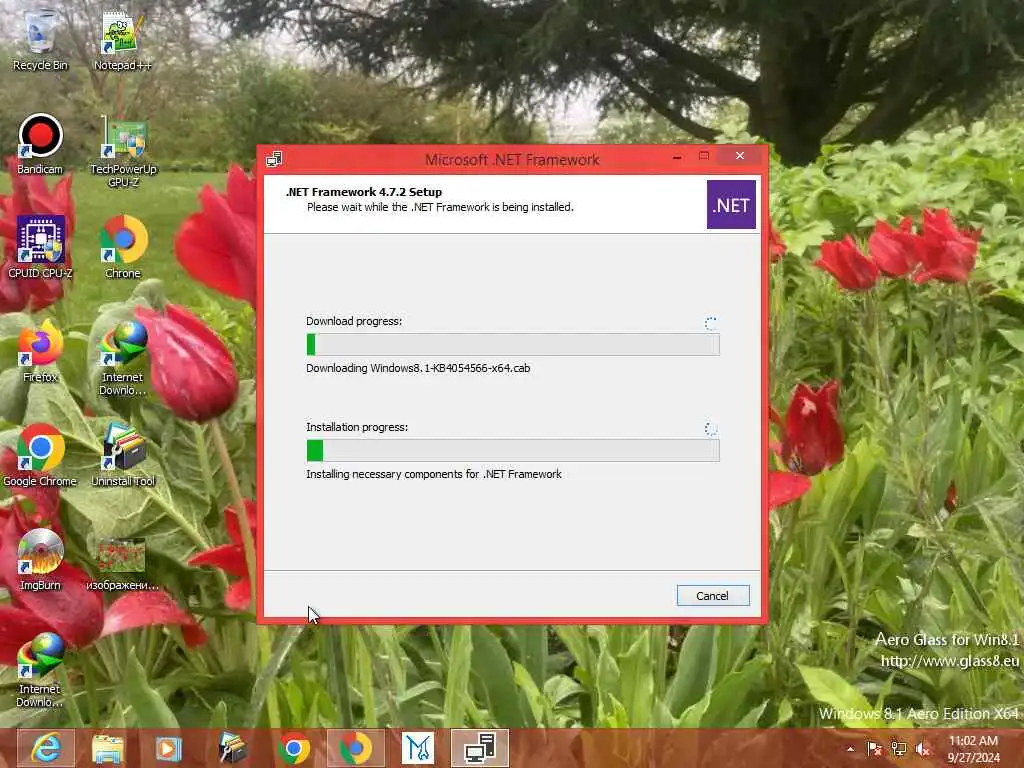Open the Action Center flag tray icon
Screen dimensions: 1024x768
(x=874, y=749)
